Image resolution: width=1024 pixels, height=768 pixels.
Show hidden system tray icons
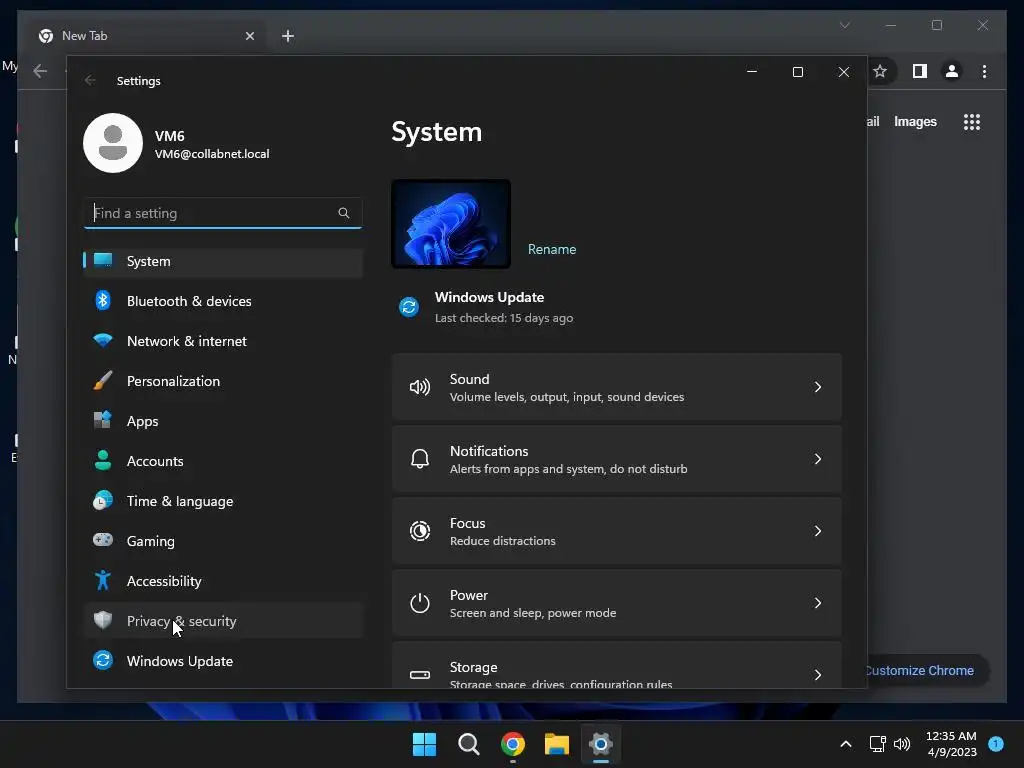[x=846, y=744]
